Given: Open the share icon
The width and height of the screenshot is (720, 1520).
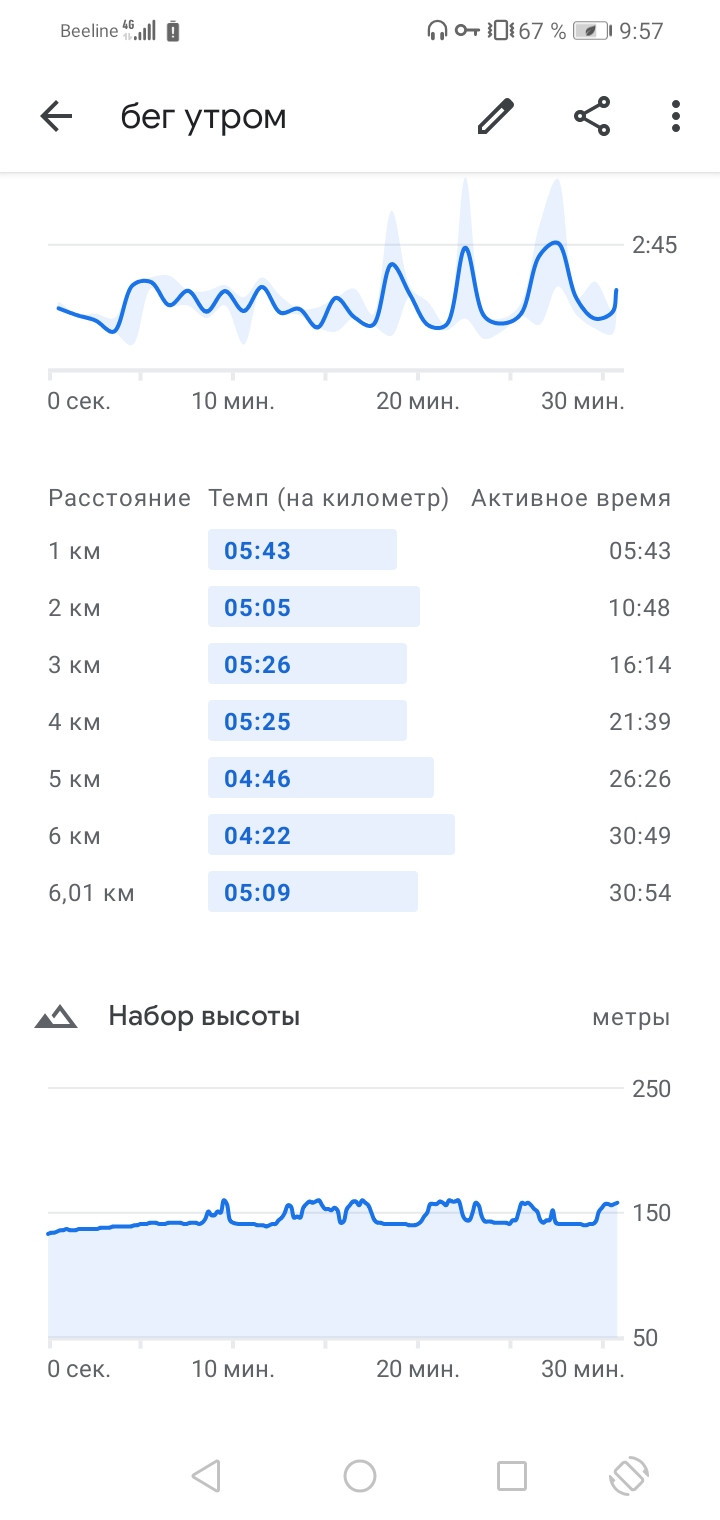Looking at the screenshot, I should click(x=592, y=117).
